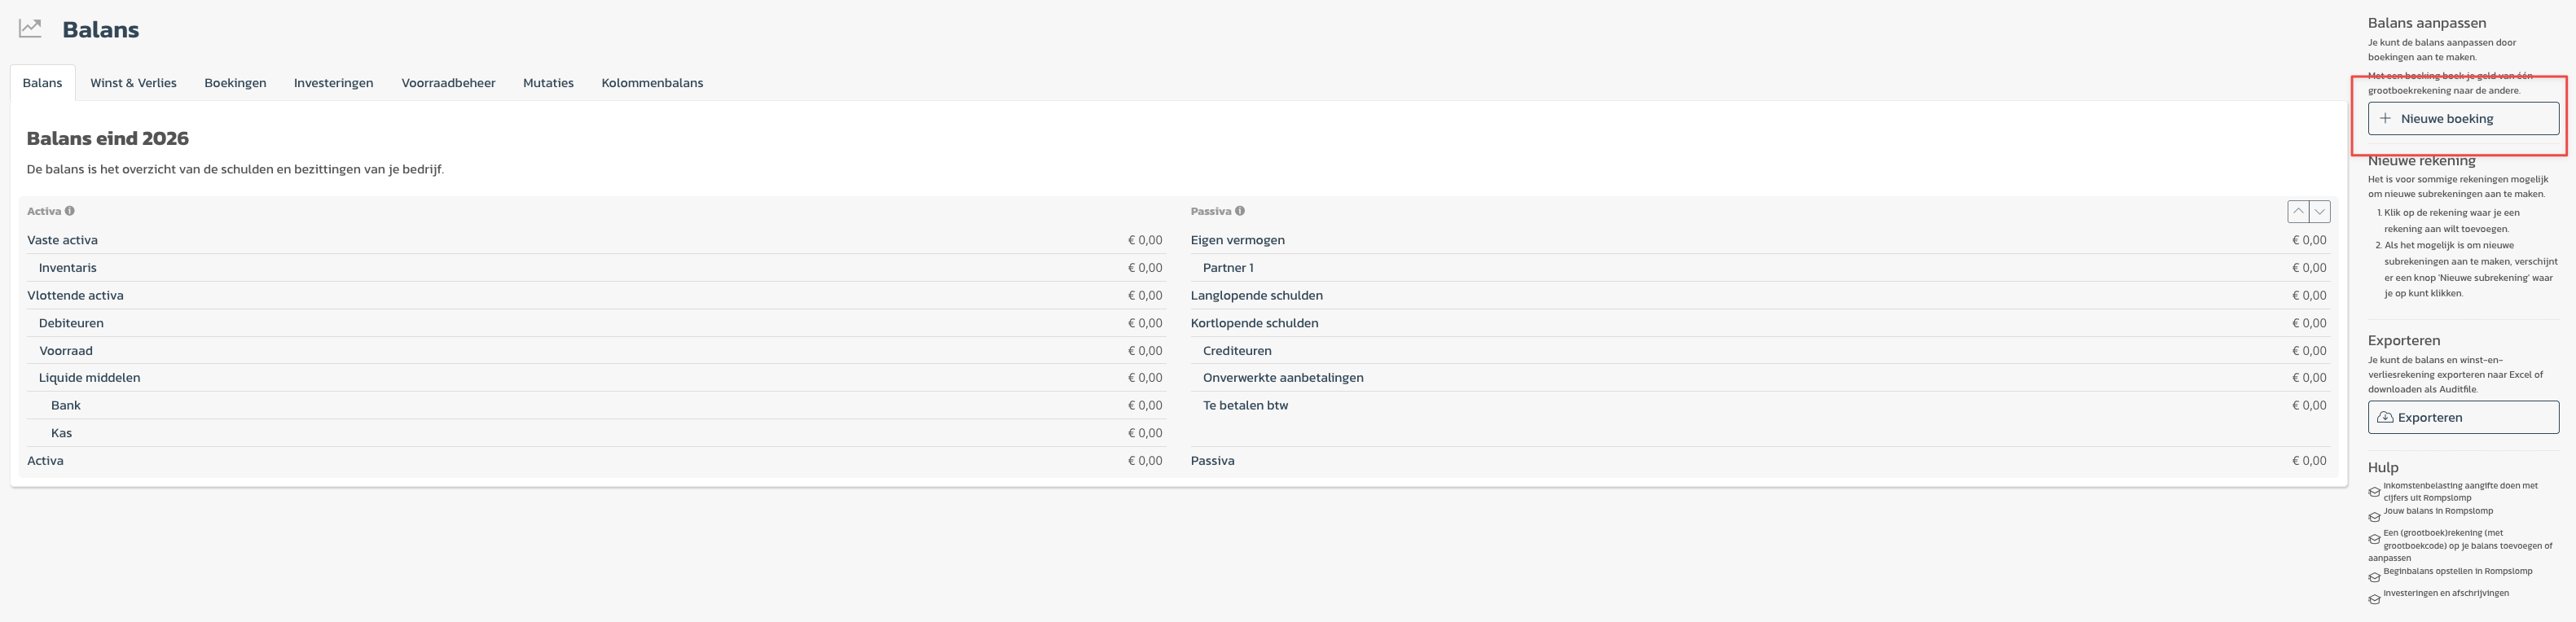This screenshot has width=2576, height=622.
Task: Open the Debiteuren account row
Action: pyautogui.click(x=71, y=323)
